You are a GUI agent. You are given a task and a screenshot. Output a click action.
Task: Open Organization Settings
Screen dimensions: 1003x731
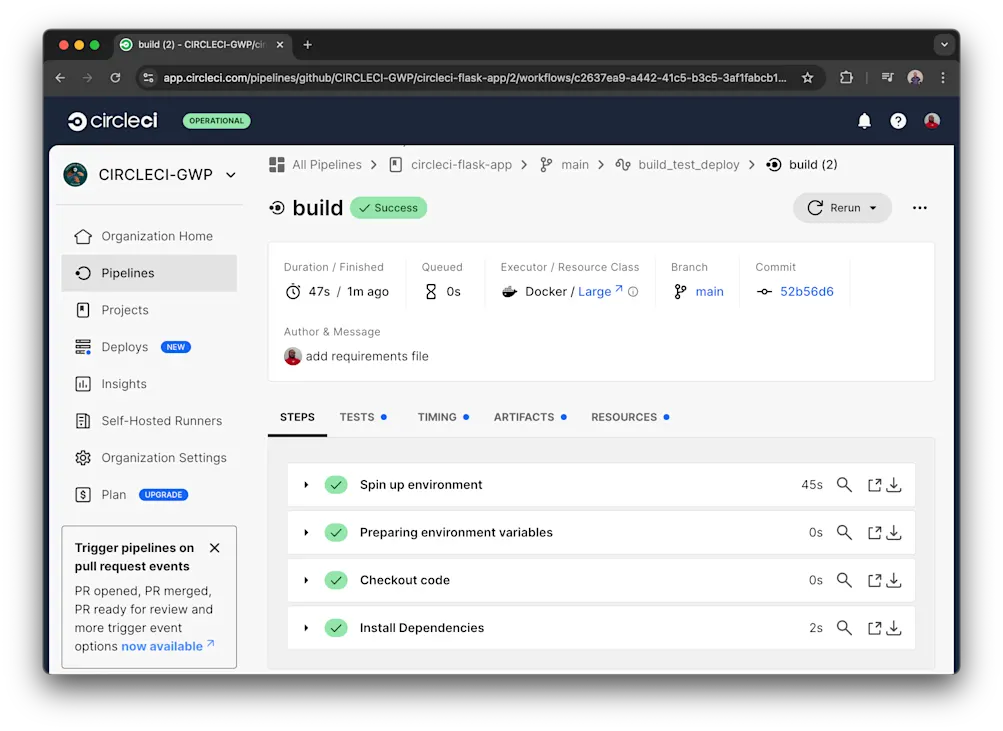[150, 458]
